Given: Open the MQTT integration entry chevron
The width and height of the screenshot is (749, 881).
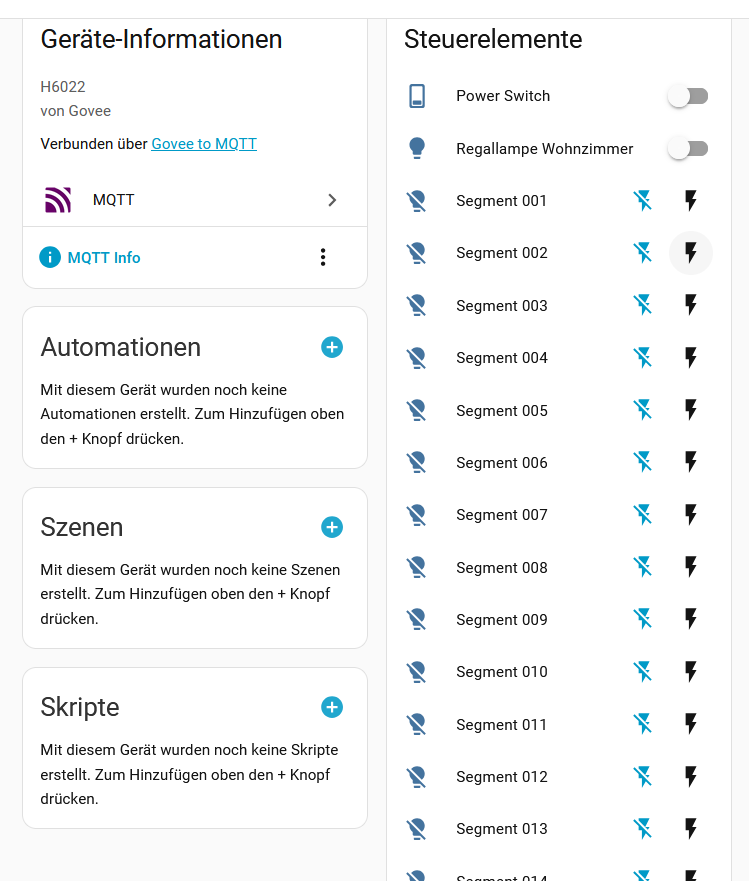Looking at the screenshot, I should pyautogui.click(x=332, y=200).
